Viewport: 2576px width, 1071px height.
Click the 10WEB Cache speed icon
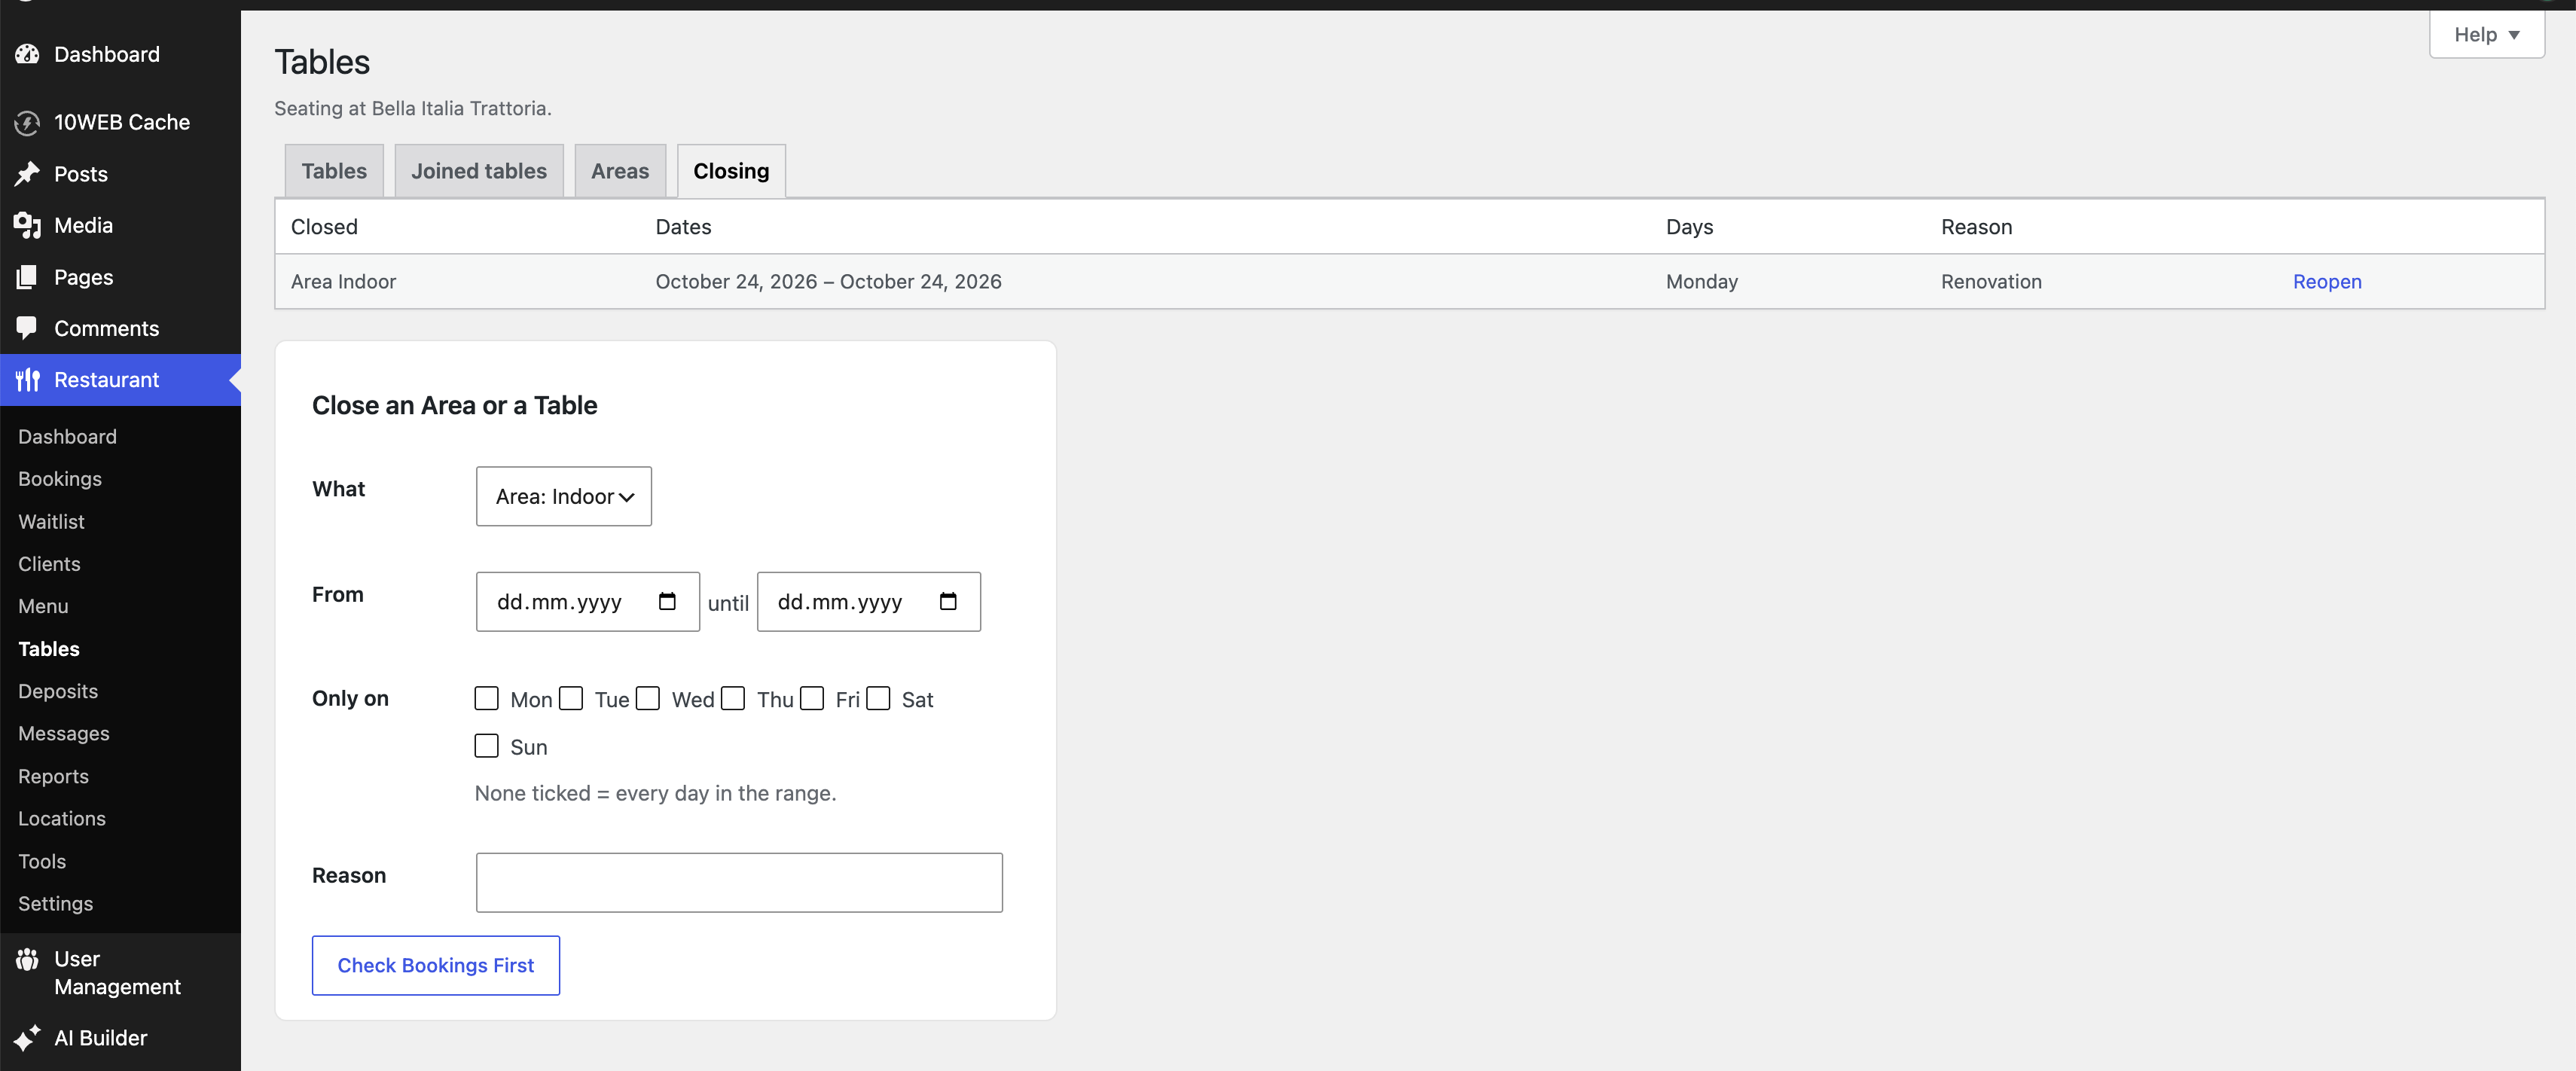[x=27, y=122]
